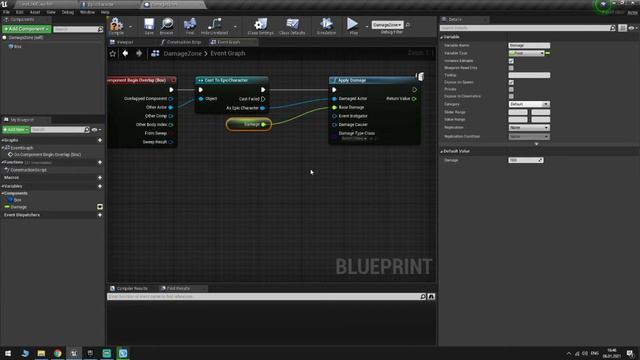Navigate back with the left arrow
The height and width of the screenshot is (360, 640).
[x=125, y=53]
